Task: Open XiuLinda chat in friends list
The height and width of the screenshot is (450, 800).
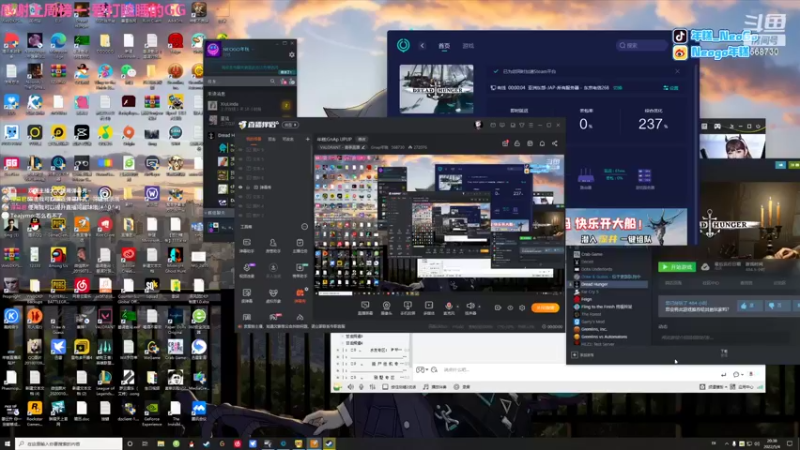Action: click(x=249, y=106)
